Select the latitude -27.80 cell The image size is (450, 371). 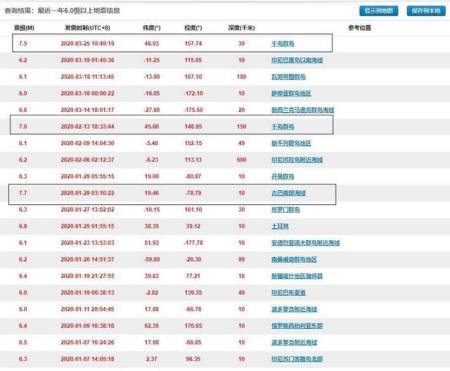152,110
